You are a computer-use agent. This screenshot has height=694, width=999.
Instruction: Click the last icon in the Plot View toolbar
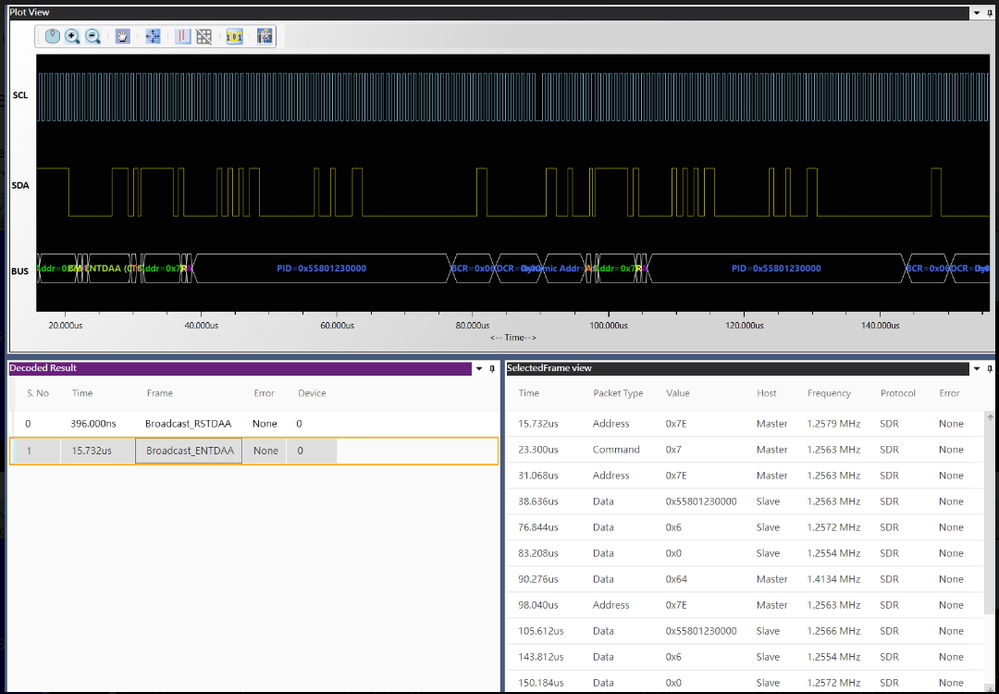264,36
